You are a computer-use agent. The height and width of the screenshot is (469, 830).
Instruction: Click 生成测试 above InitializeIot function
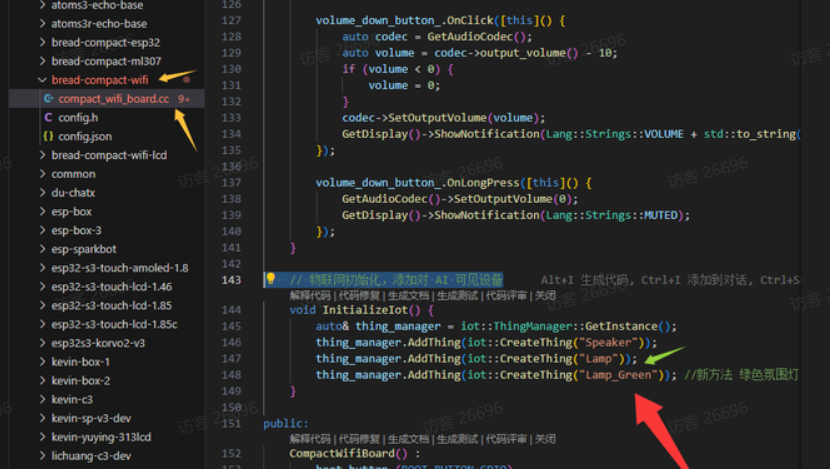[x=457, y=295]
